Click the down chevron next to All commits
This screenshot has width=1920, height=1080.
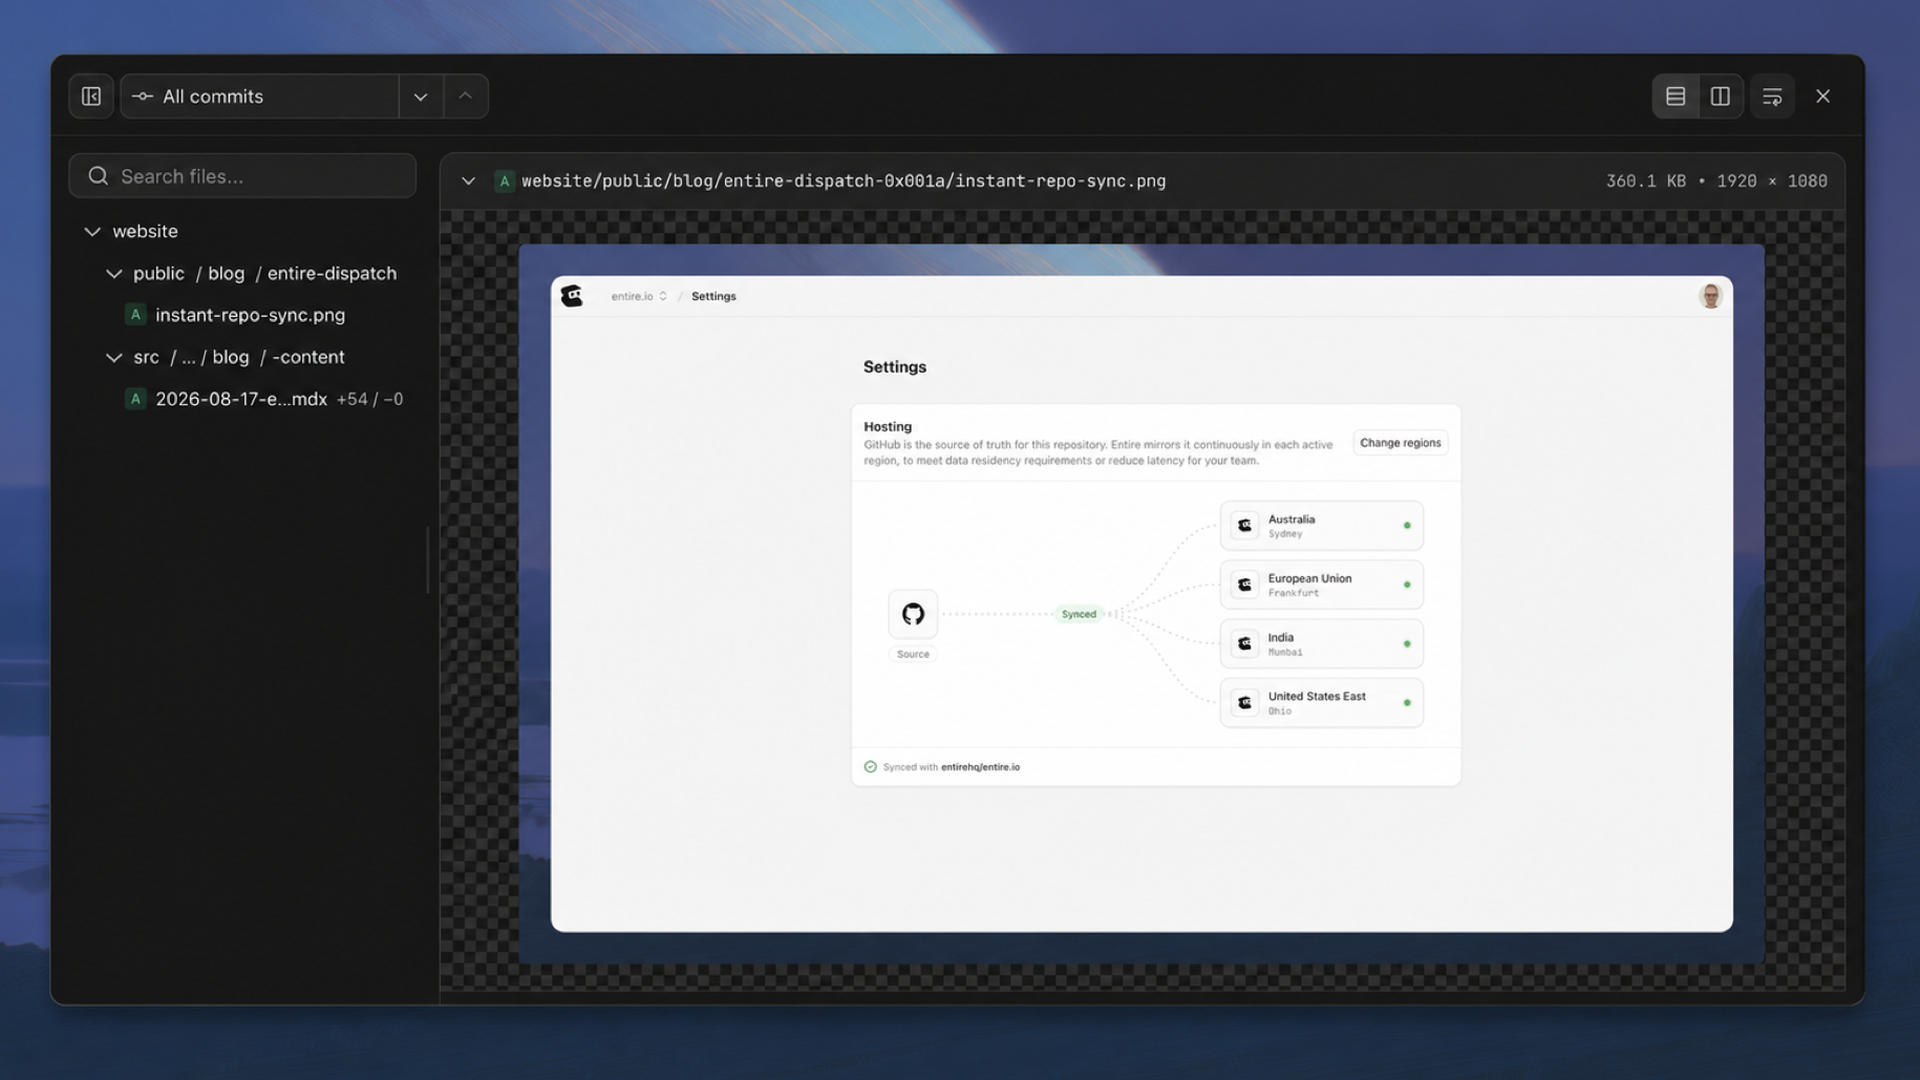(x=421, y=97)
